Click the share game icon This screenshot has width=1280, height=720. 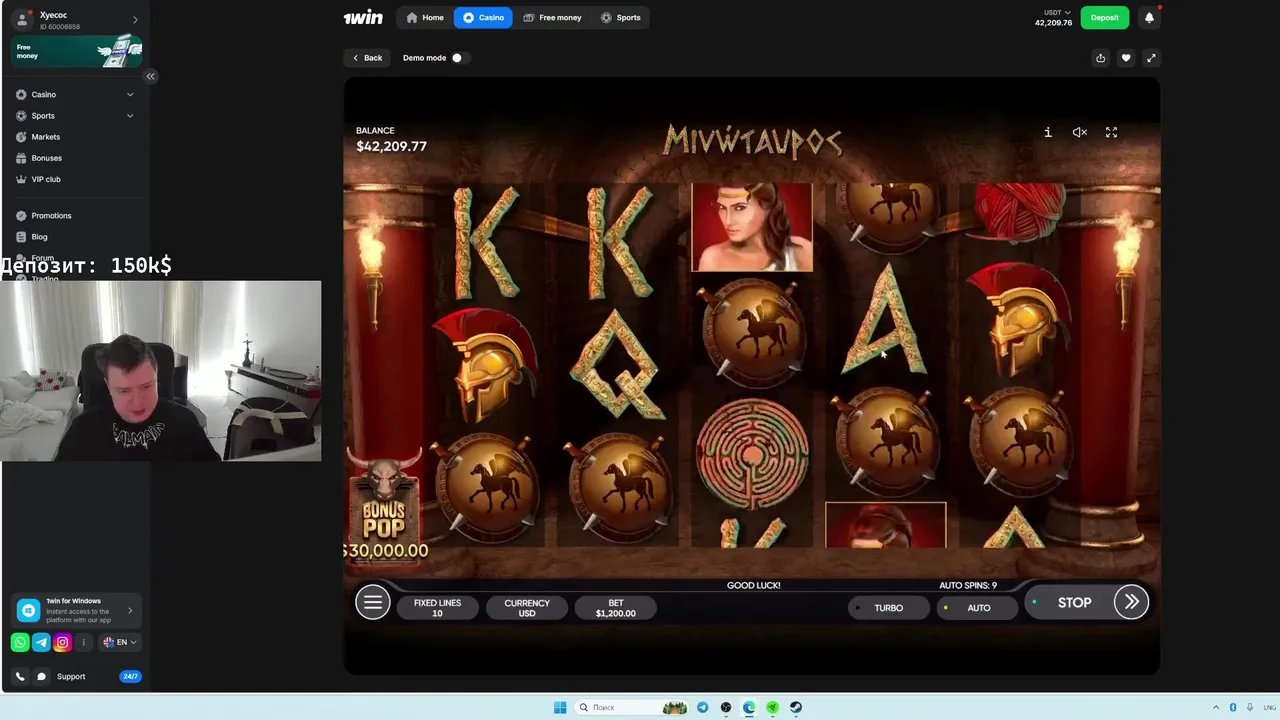coord(1100,58)
